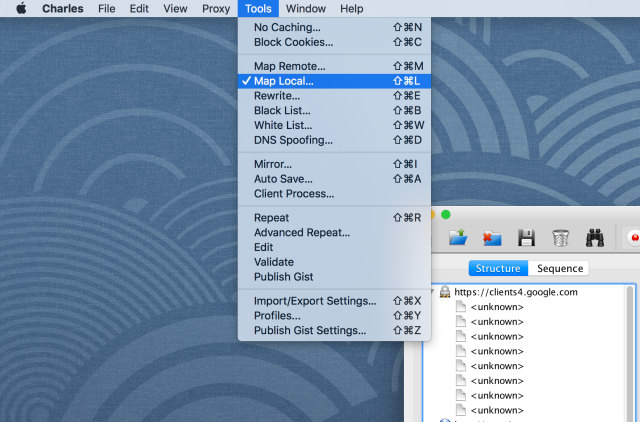Choose Publish Gist menu item
The image size is (640, 422).
(334, 276)
